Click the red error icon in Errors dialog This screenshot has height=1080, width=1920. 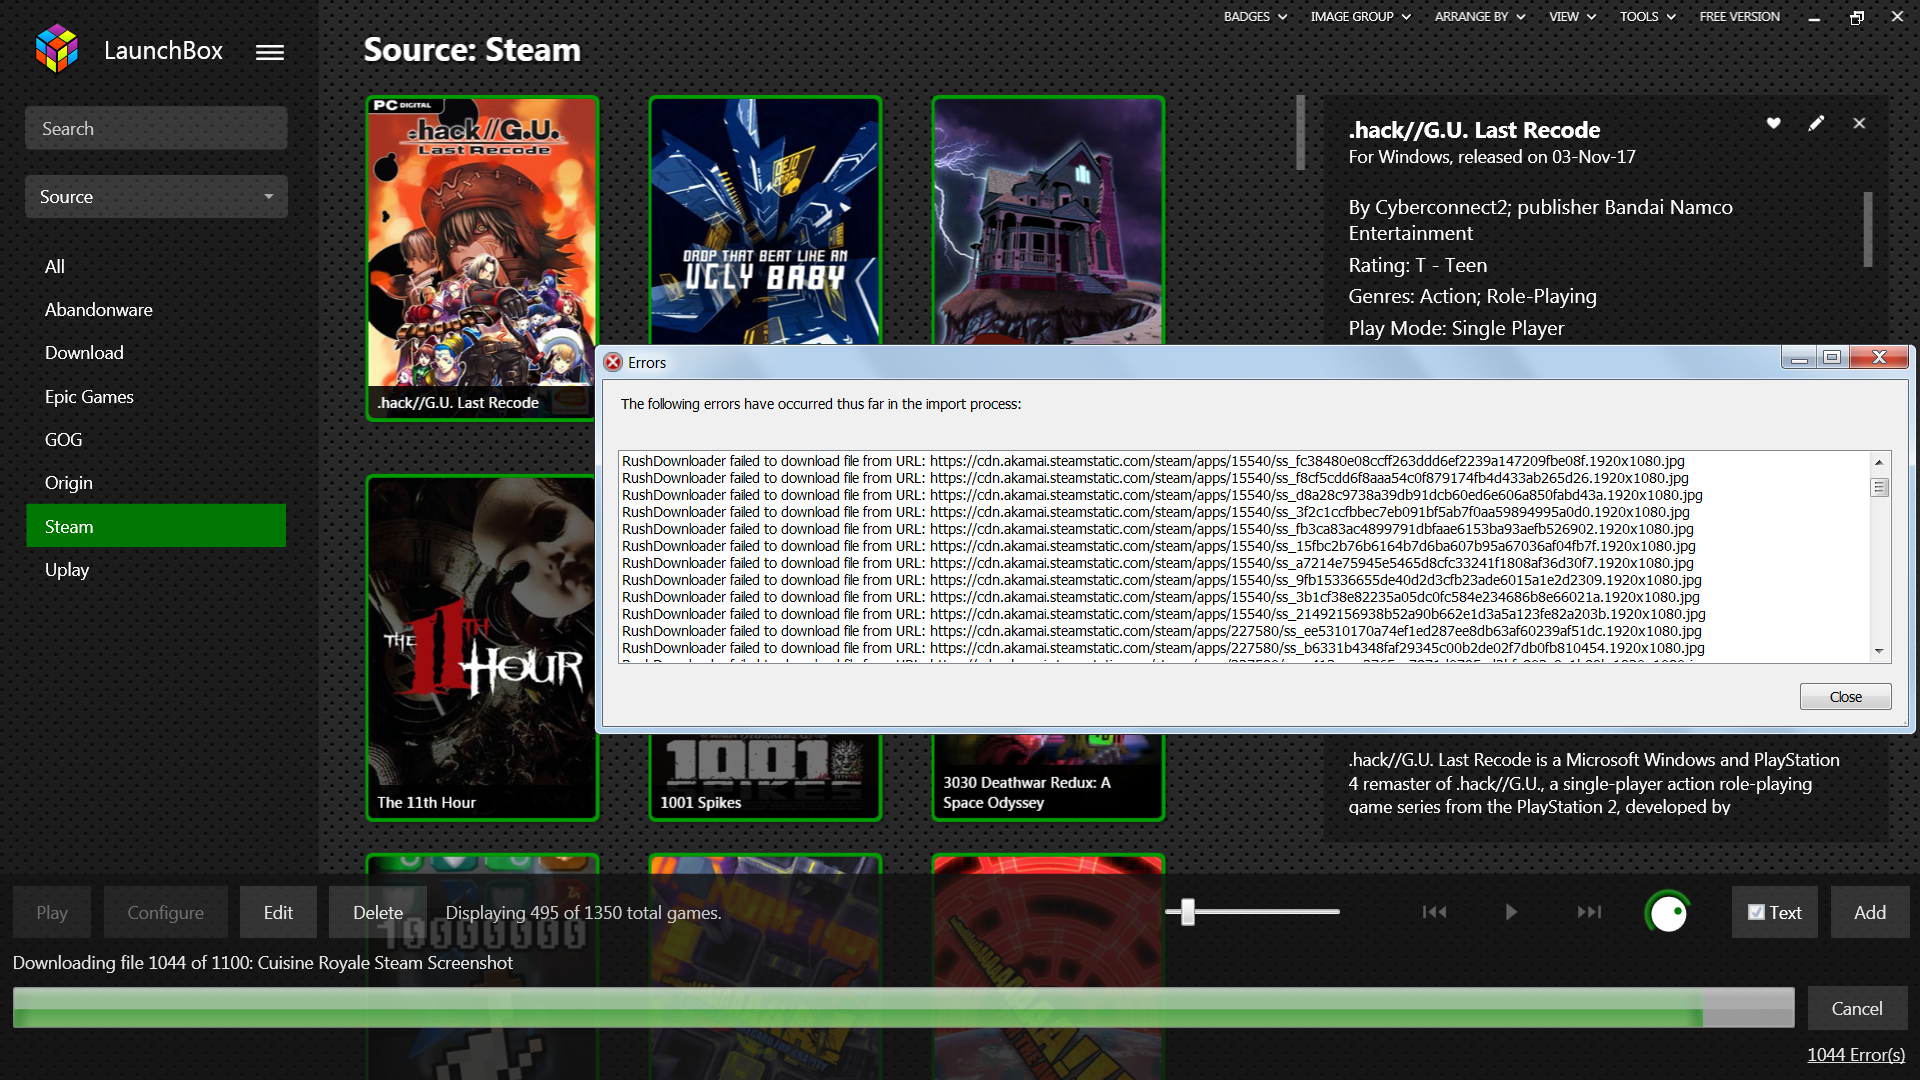coord(613,362)
